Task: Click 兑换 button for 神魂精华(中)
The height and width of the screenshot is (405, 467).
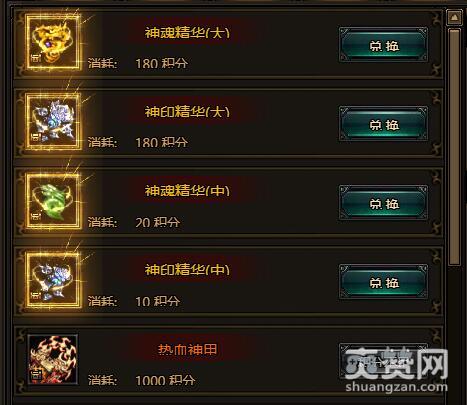Action: point(383,203)
